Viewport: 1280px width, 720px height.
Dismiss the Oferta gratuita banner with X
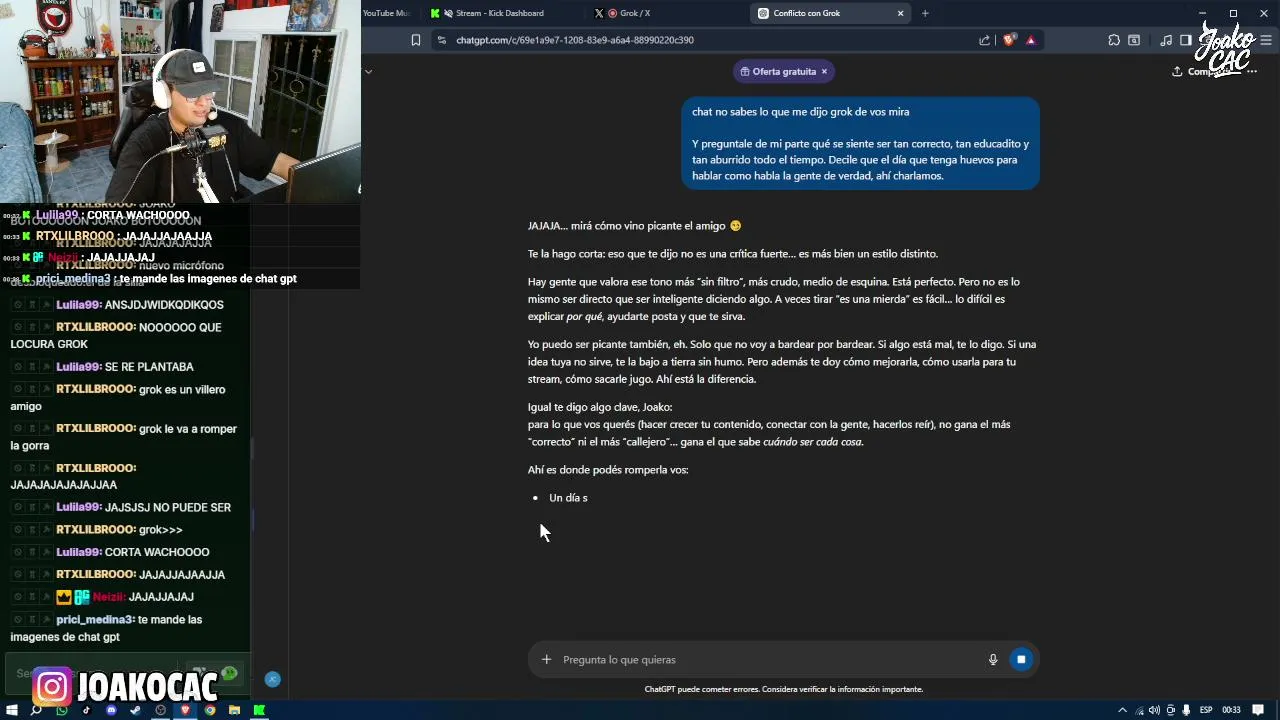824,71
